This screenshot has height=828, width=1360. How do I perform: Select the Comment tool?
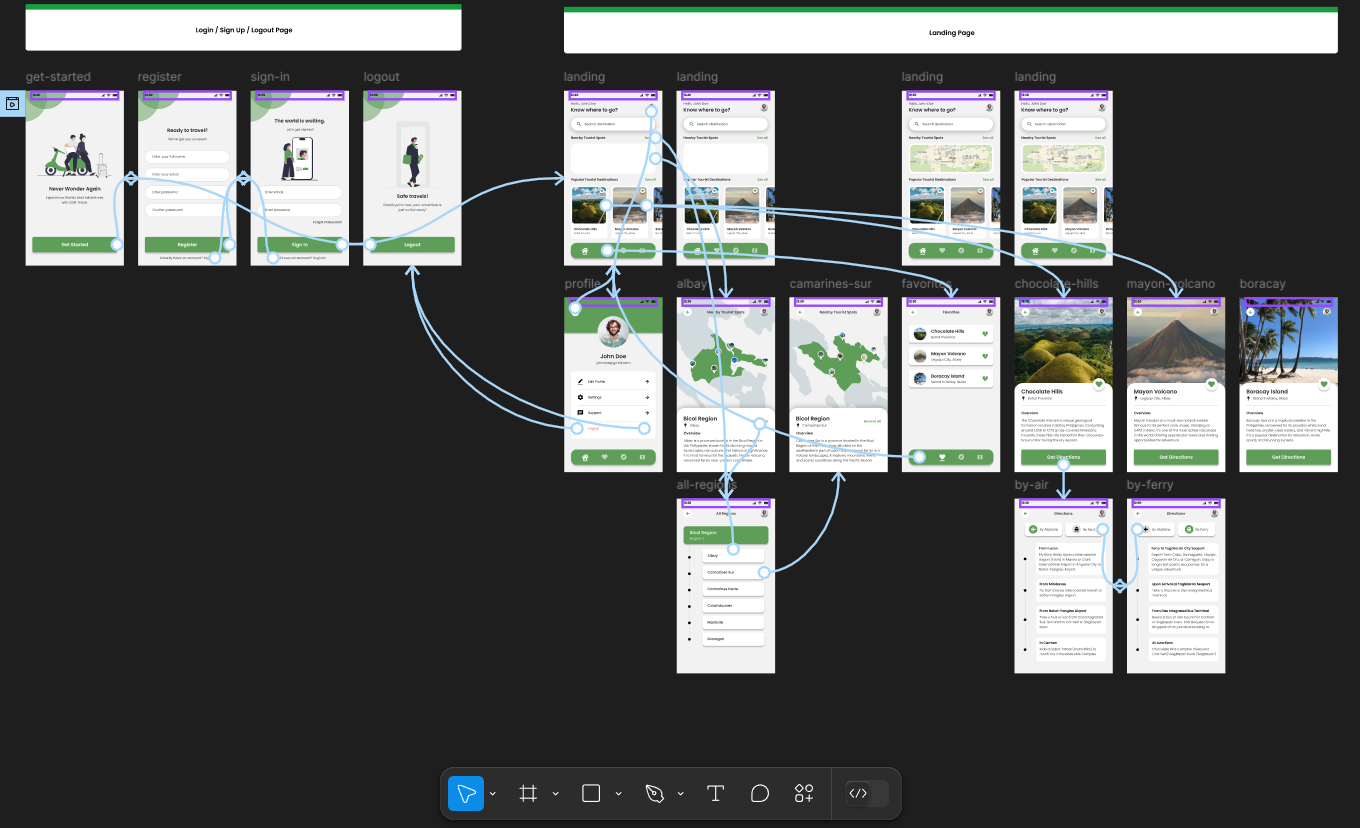pyautogui.click(x=760, y=794)
